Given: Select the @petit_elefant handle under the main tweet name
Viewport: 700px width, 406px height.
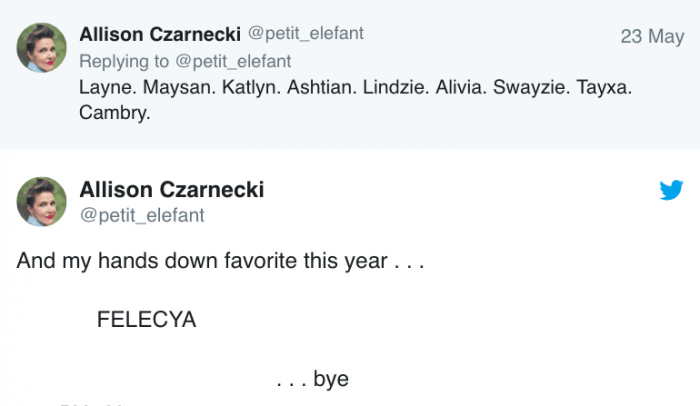Looking at the screenshot, I should [141, 214].
